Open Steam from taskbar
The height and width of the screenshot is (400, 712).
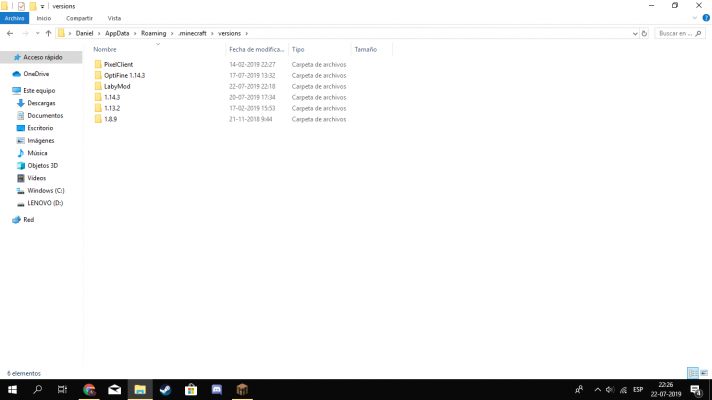click(165, 390)
